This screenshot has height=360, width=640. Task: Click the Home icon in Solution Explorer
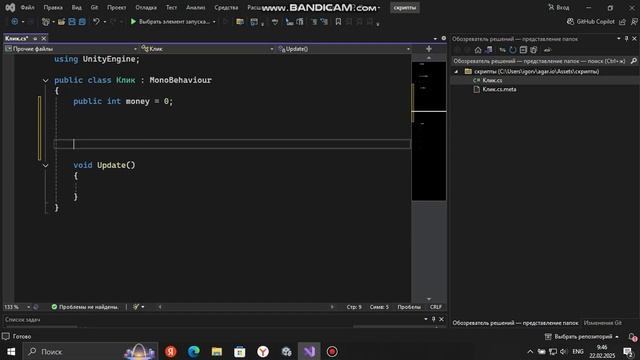coord(478,50)
